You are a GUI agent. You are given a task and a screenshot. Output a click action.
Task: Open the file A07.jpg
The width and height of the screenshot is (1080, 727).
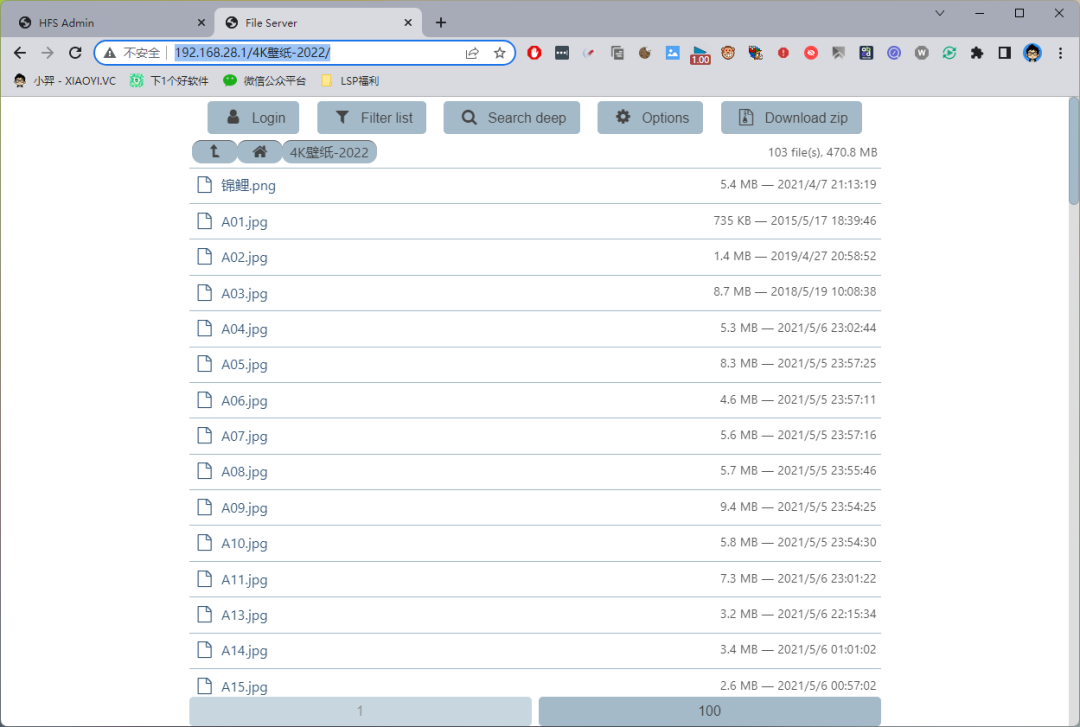coord(245,436)
